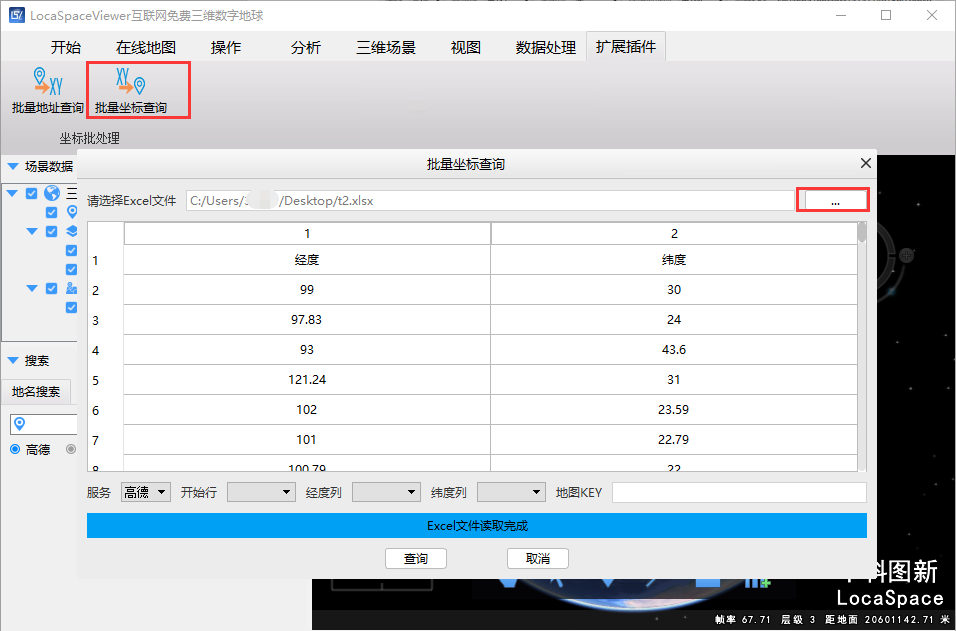Image resolution: width=956 pixels, height=631 pixels.
Task: Switch to the 在线地图 ribbon tab
Action: (x=146, y=48)
